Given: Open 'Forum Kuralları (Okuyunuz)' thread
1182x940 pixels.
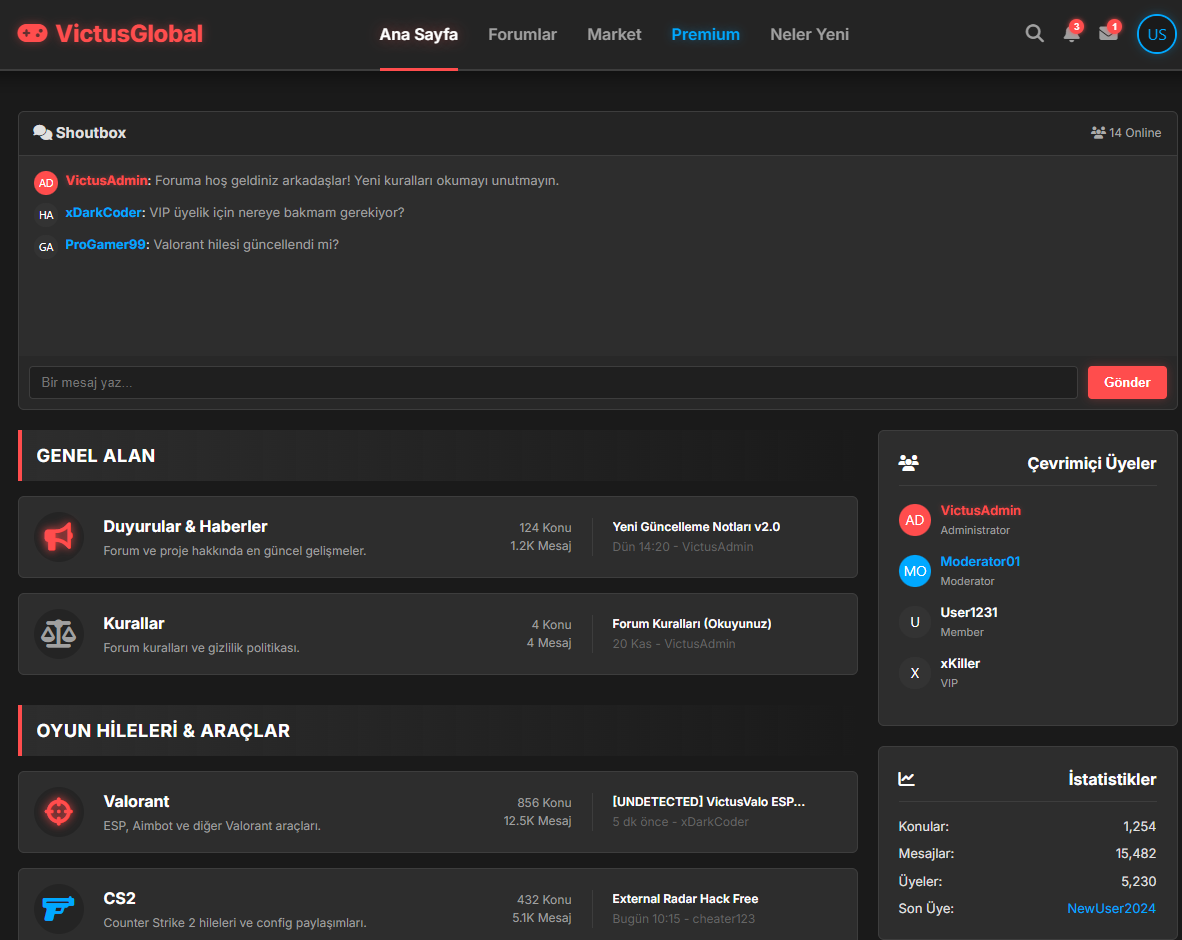Looking at the screenshot, I should coord(691,624).
